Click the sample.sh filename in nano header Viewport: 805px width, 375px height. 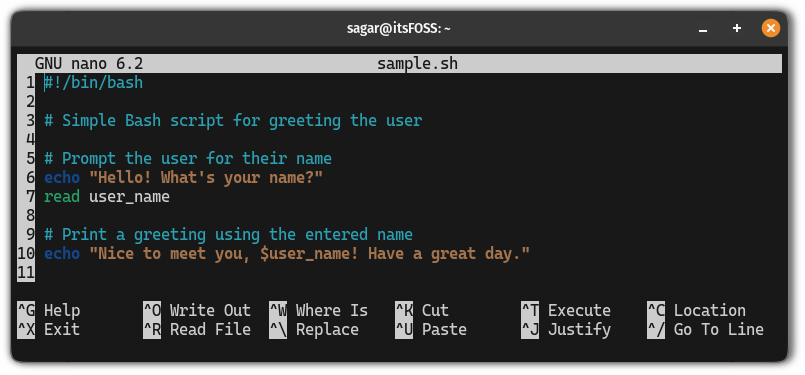(x=417, y=64)
